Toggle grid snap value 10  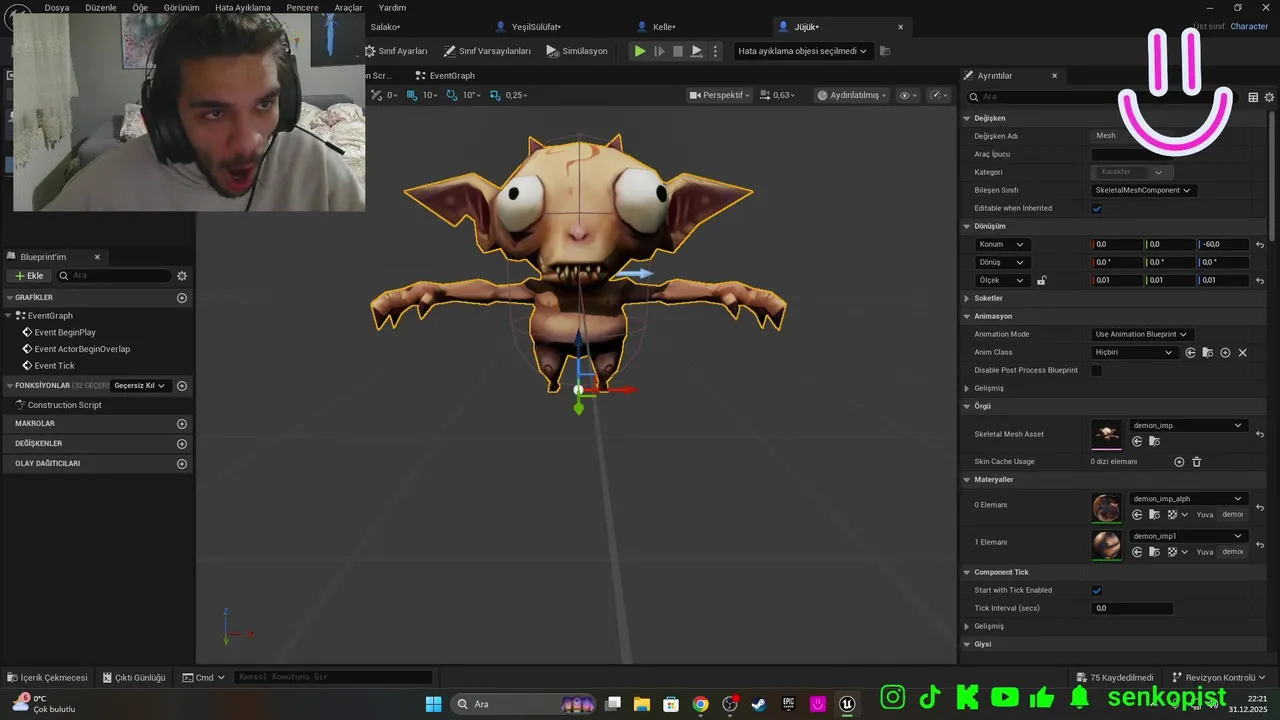(x=424, y=95)
